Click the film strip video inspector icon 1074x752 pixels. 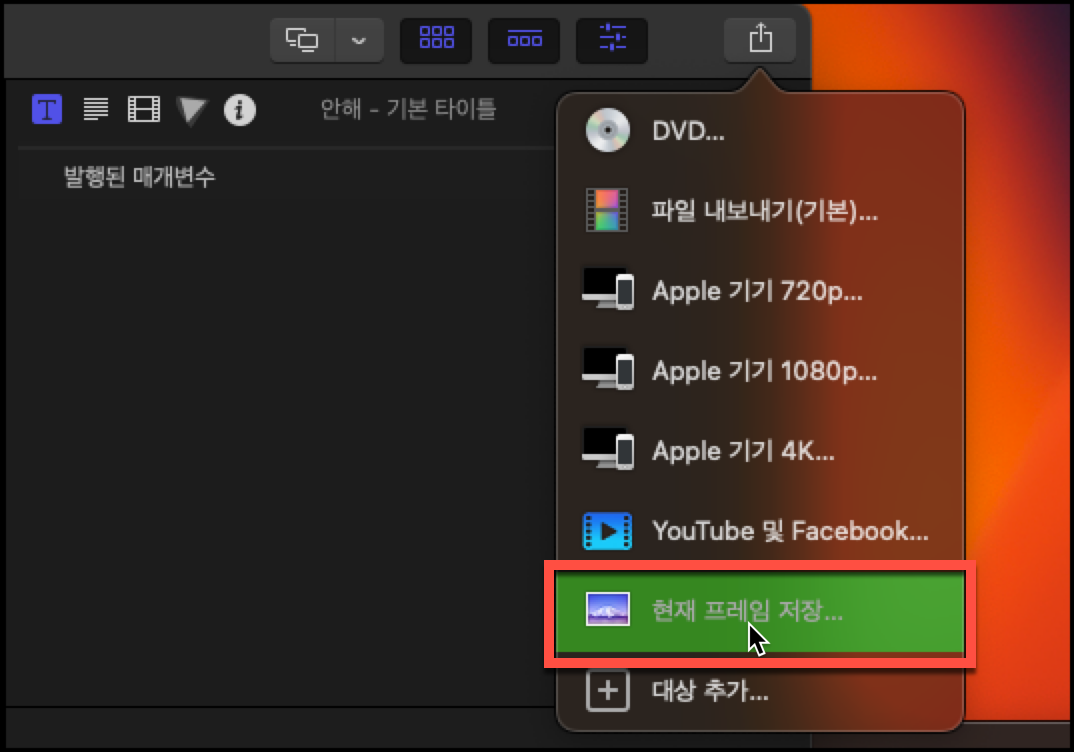tap(143, 110)
